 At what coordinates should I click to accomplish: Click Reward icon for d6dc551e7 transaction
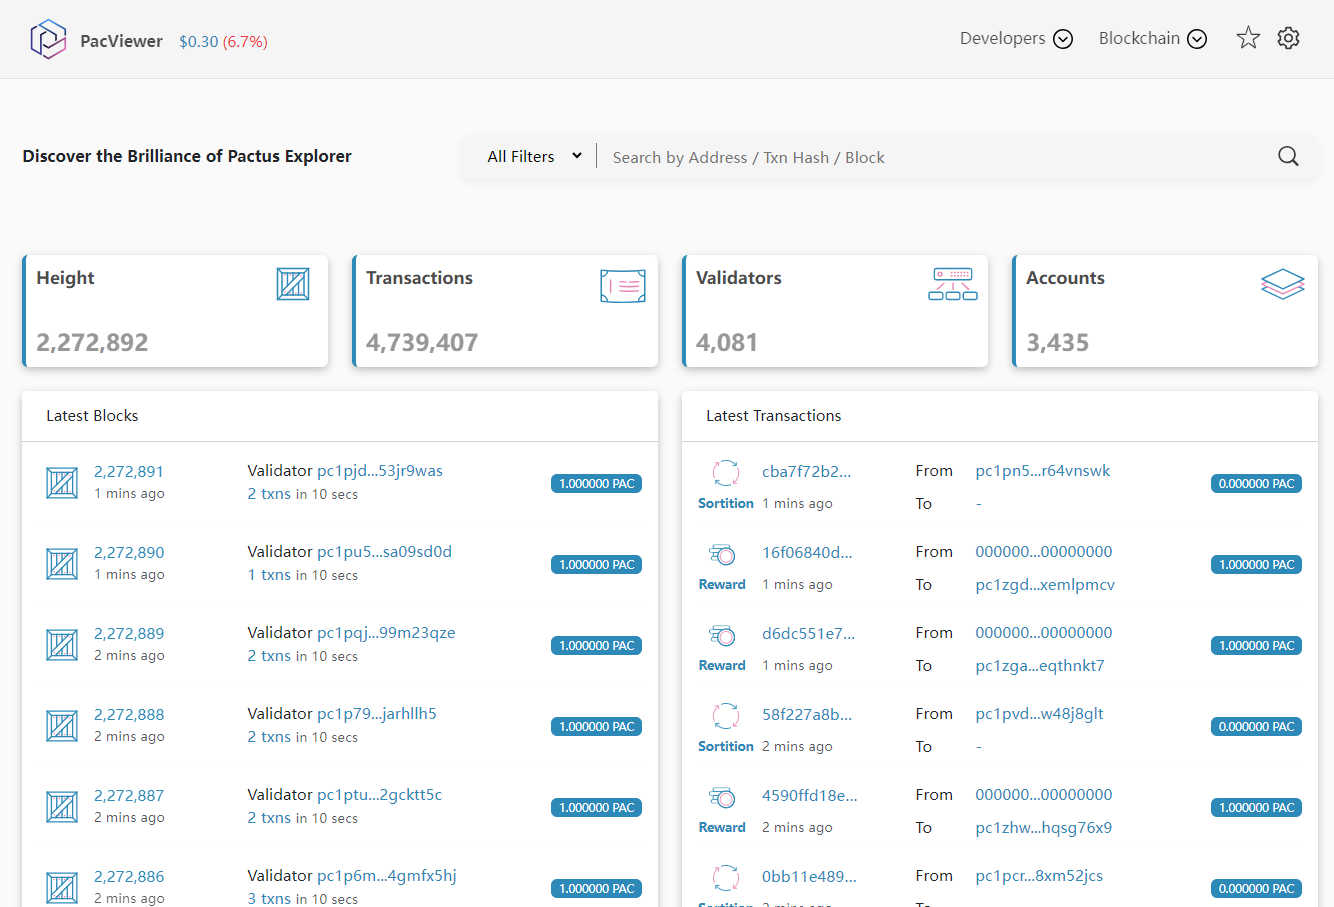coord(722,635)
